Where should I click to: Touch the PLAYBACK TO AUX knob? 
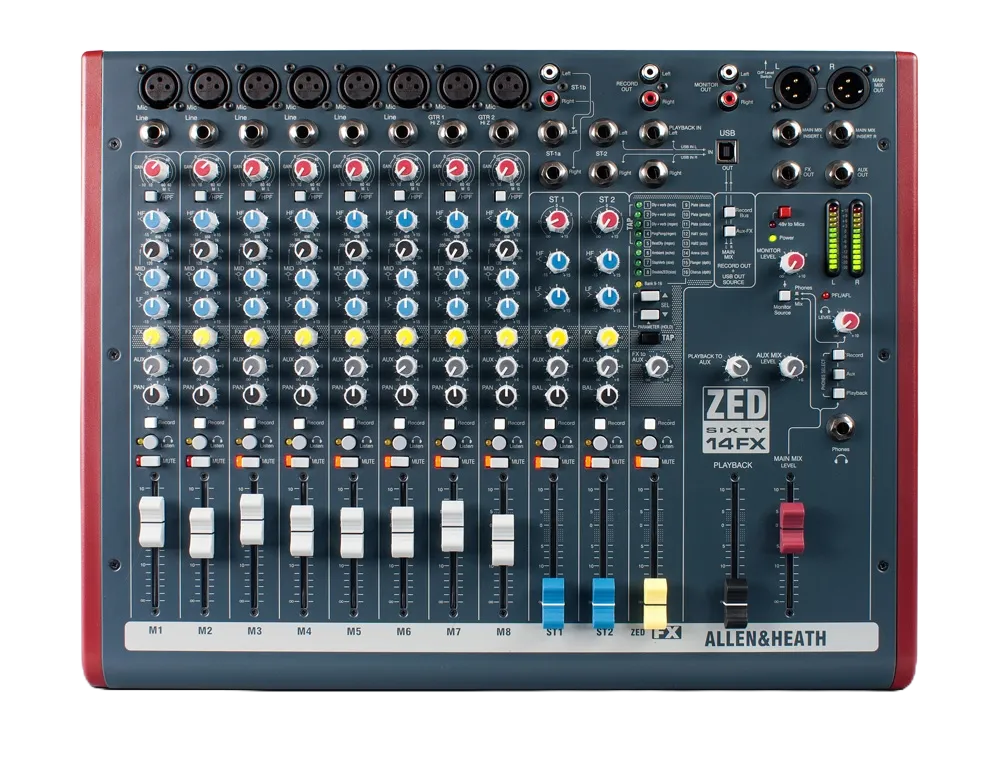[x=737, y=367]
